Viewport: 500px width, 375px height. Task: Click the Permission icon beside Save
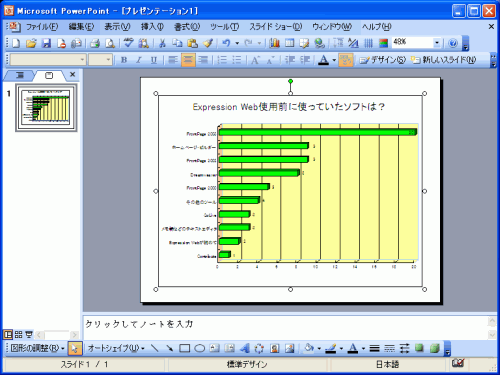coord(61,43)
